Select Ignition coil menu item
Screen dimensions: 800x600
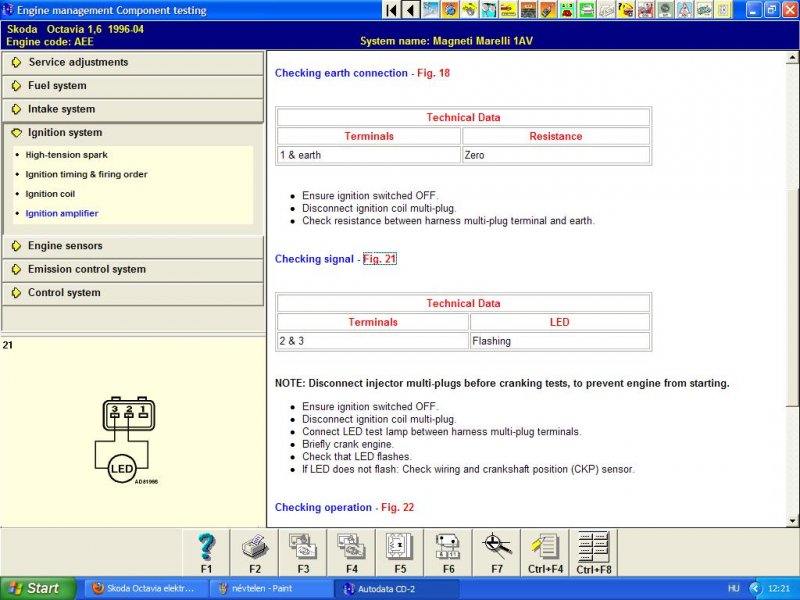(x=50, y=194)
